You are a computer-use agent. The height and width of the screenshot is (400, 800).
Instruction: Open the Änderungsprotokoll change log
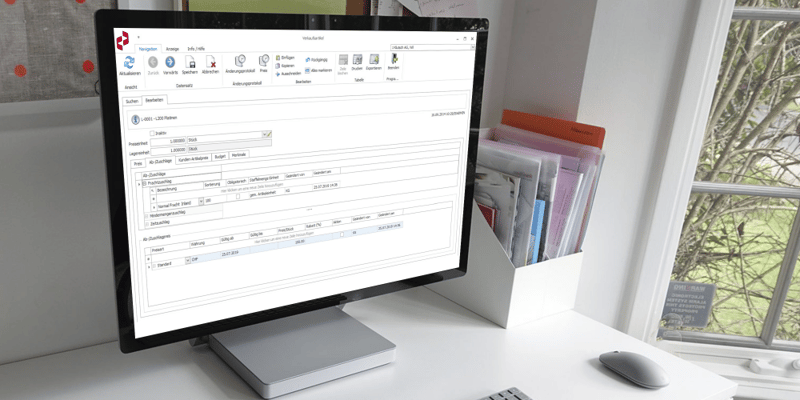(x=240, y=61)
